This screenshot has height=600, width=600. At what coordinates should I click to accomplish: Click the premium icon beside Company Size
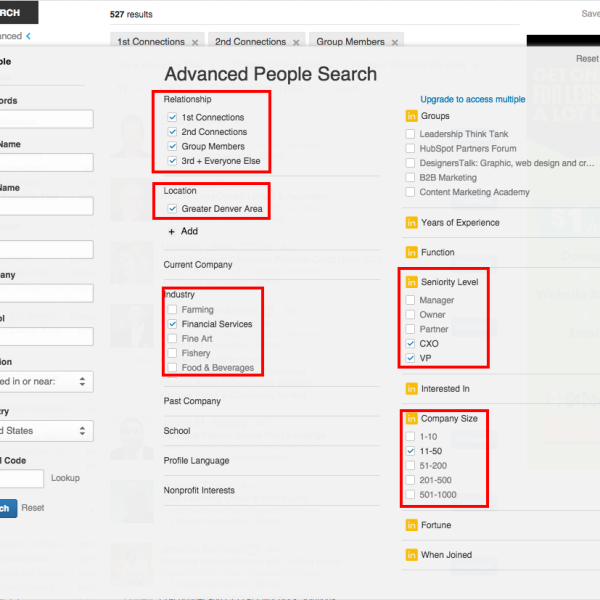[x=411, y=419]
